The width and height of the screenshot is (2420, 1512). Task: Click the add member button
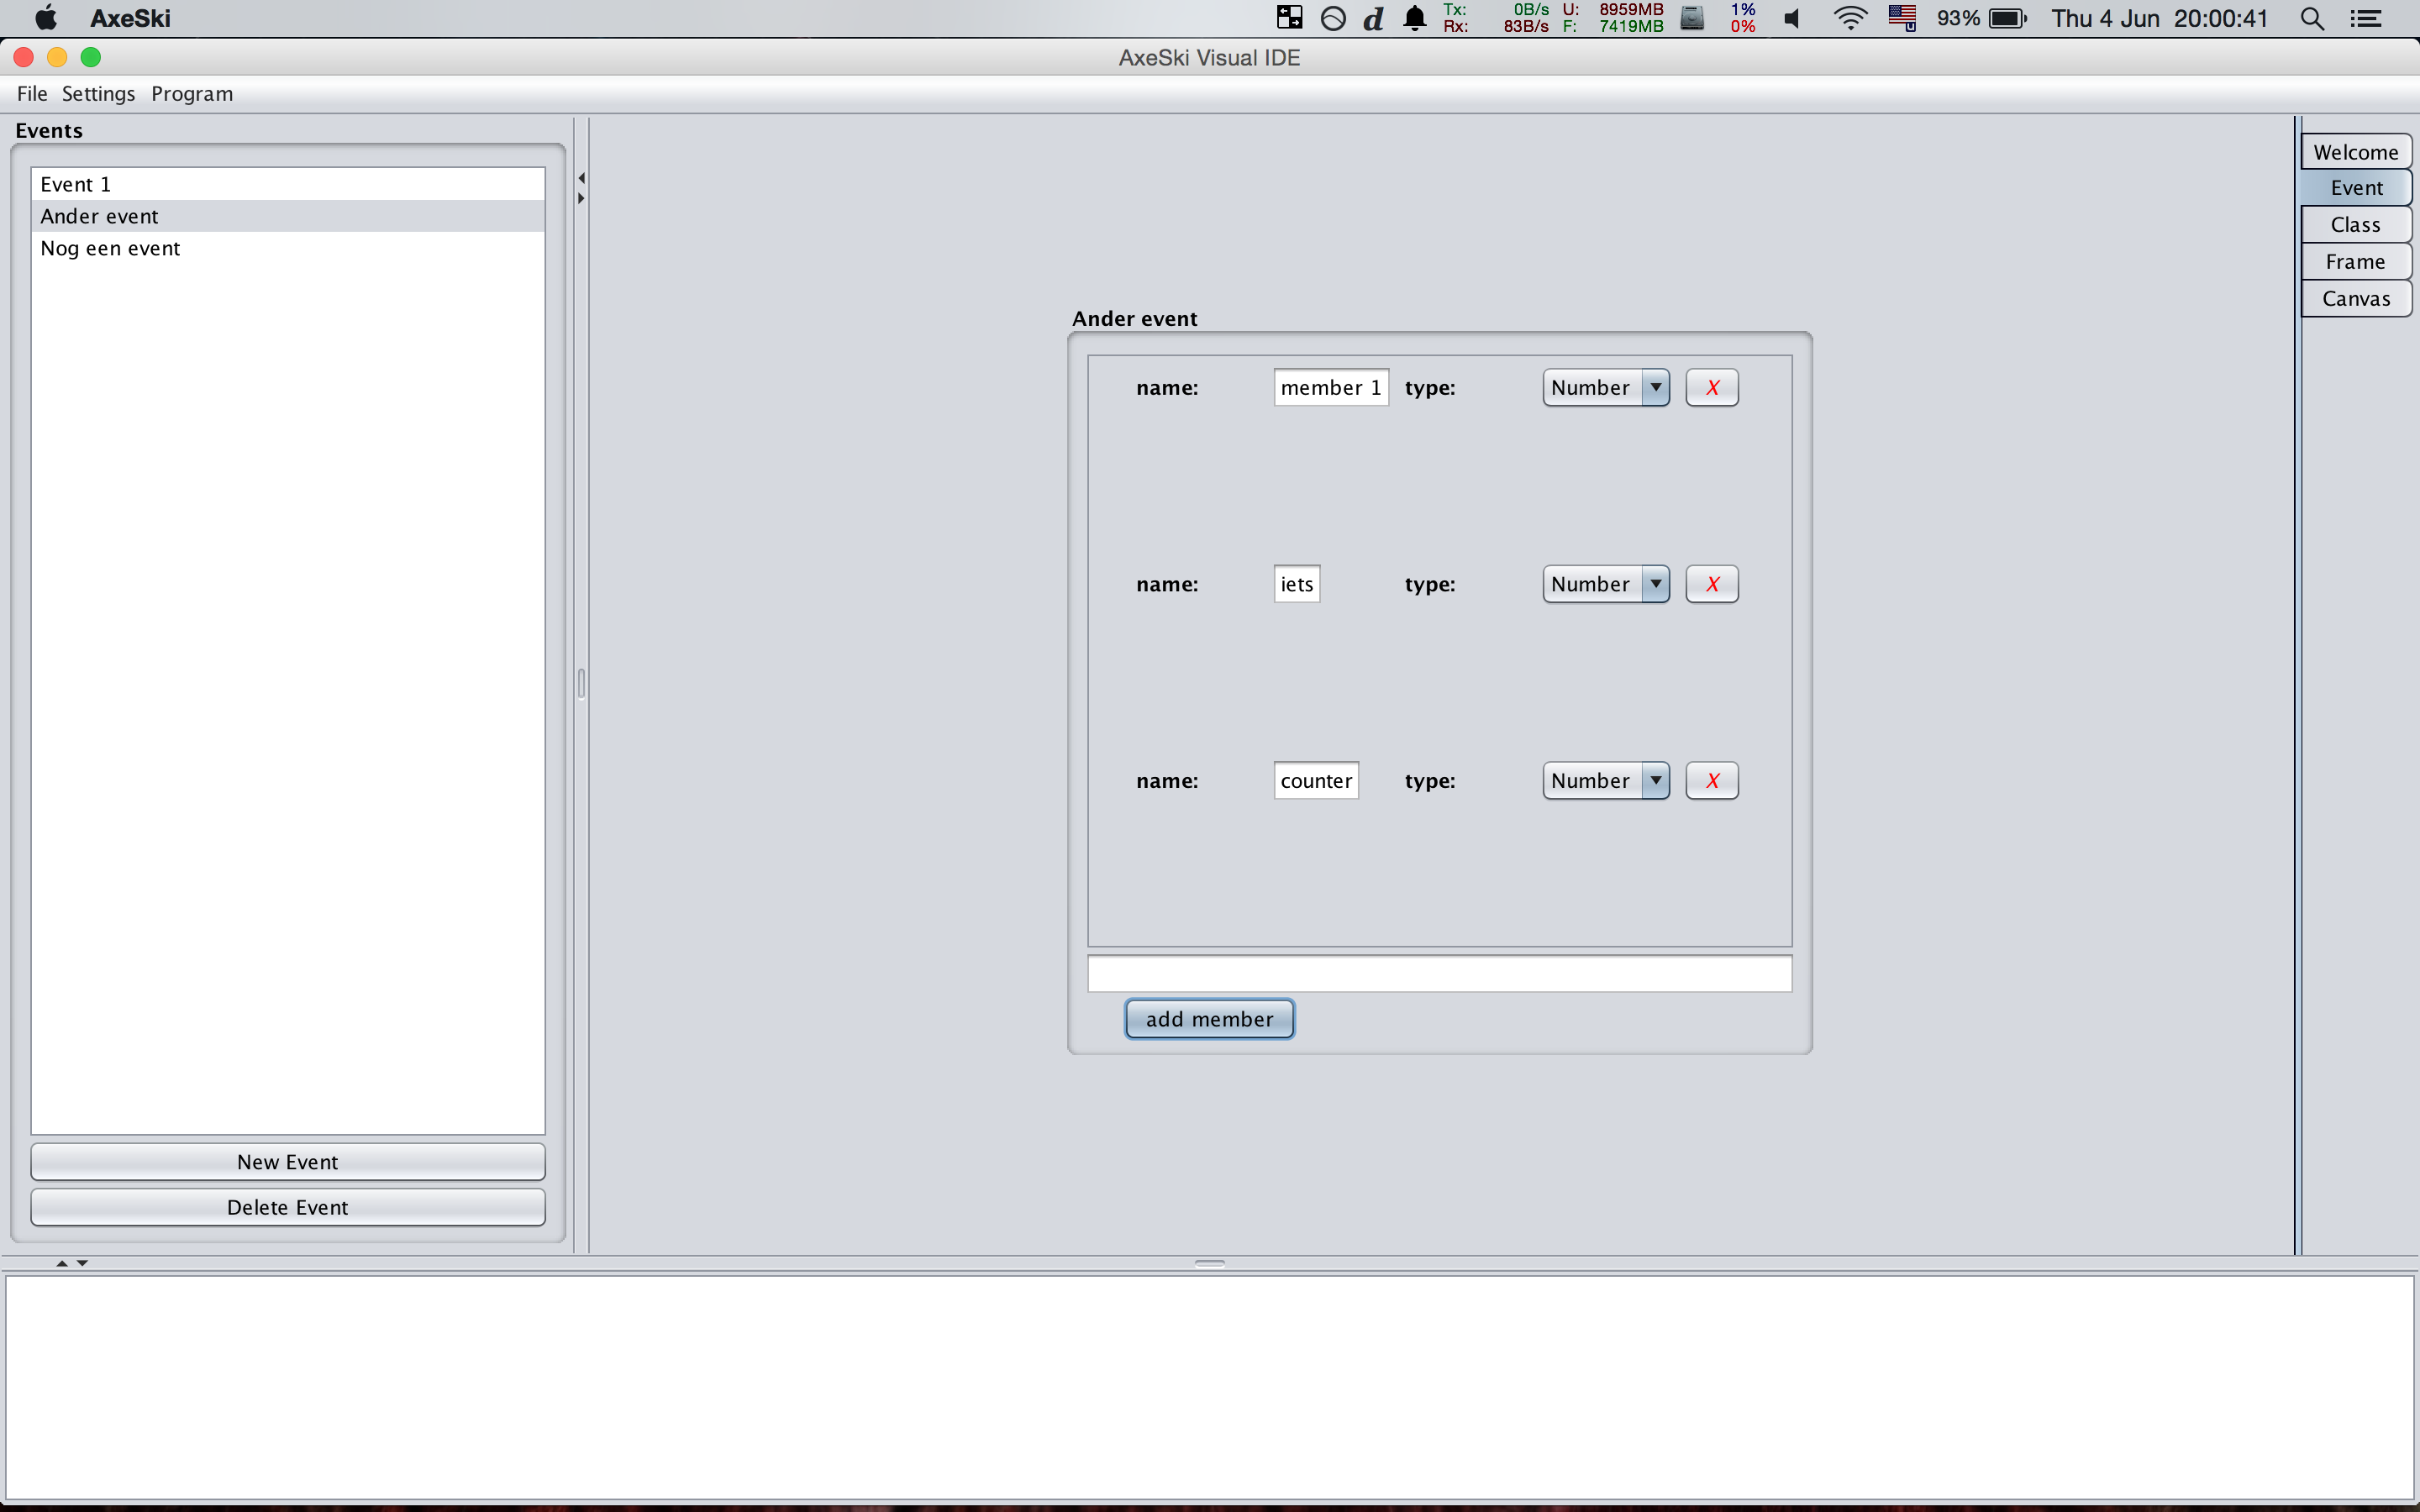pyautogui.click(x=1209, y=1019)
